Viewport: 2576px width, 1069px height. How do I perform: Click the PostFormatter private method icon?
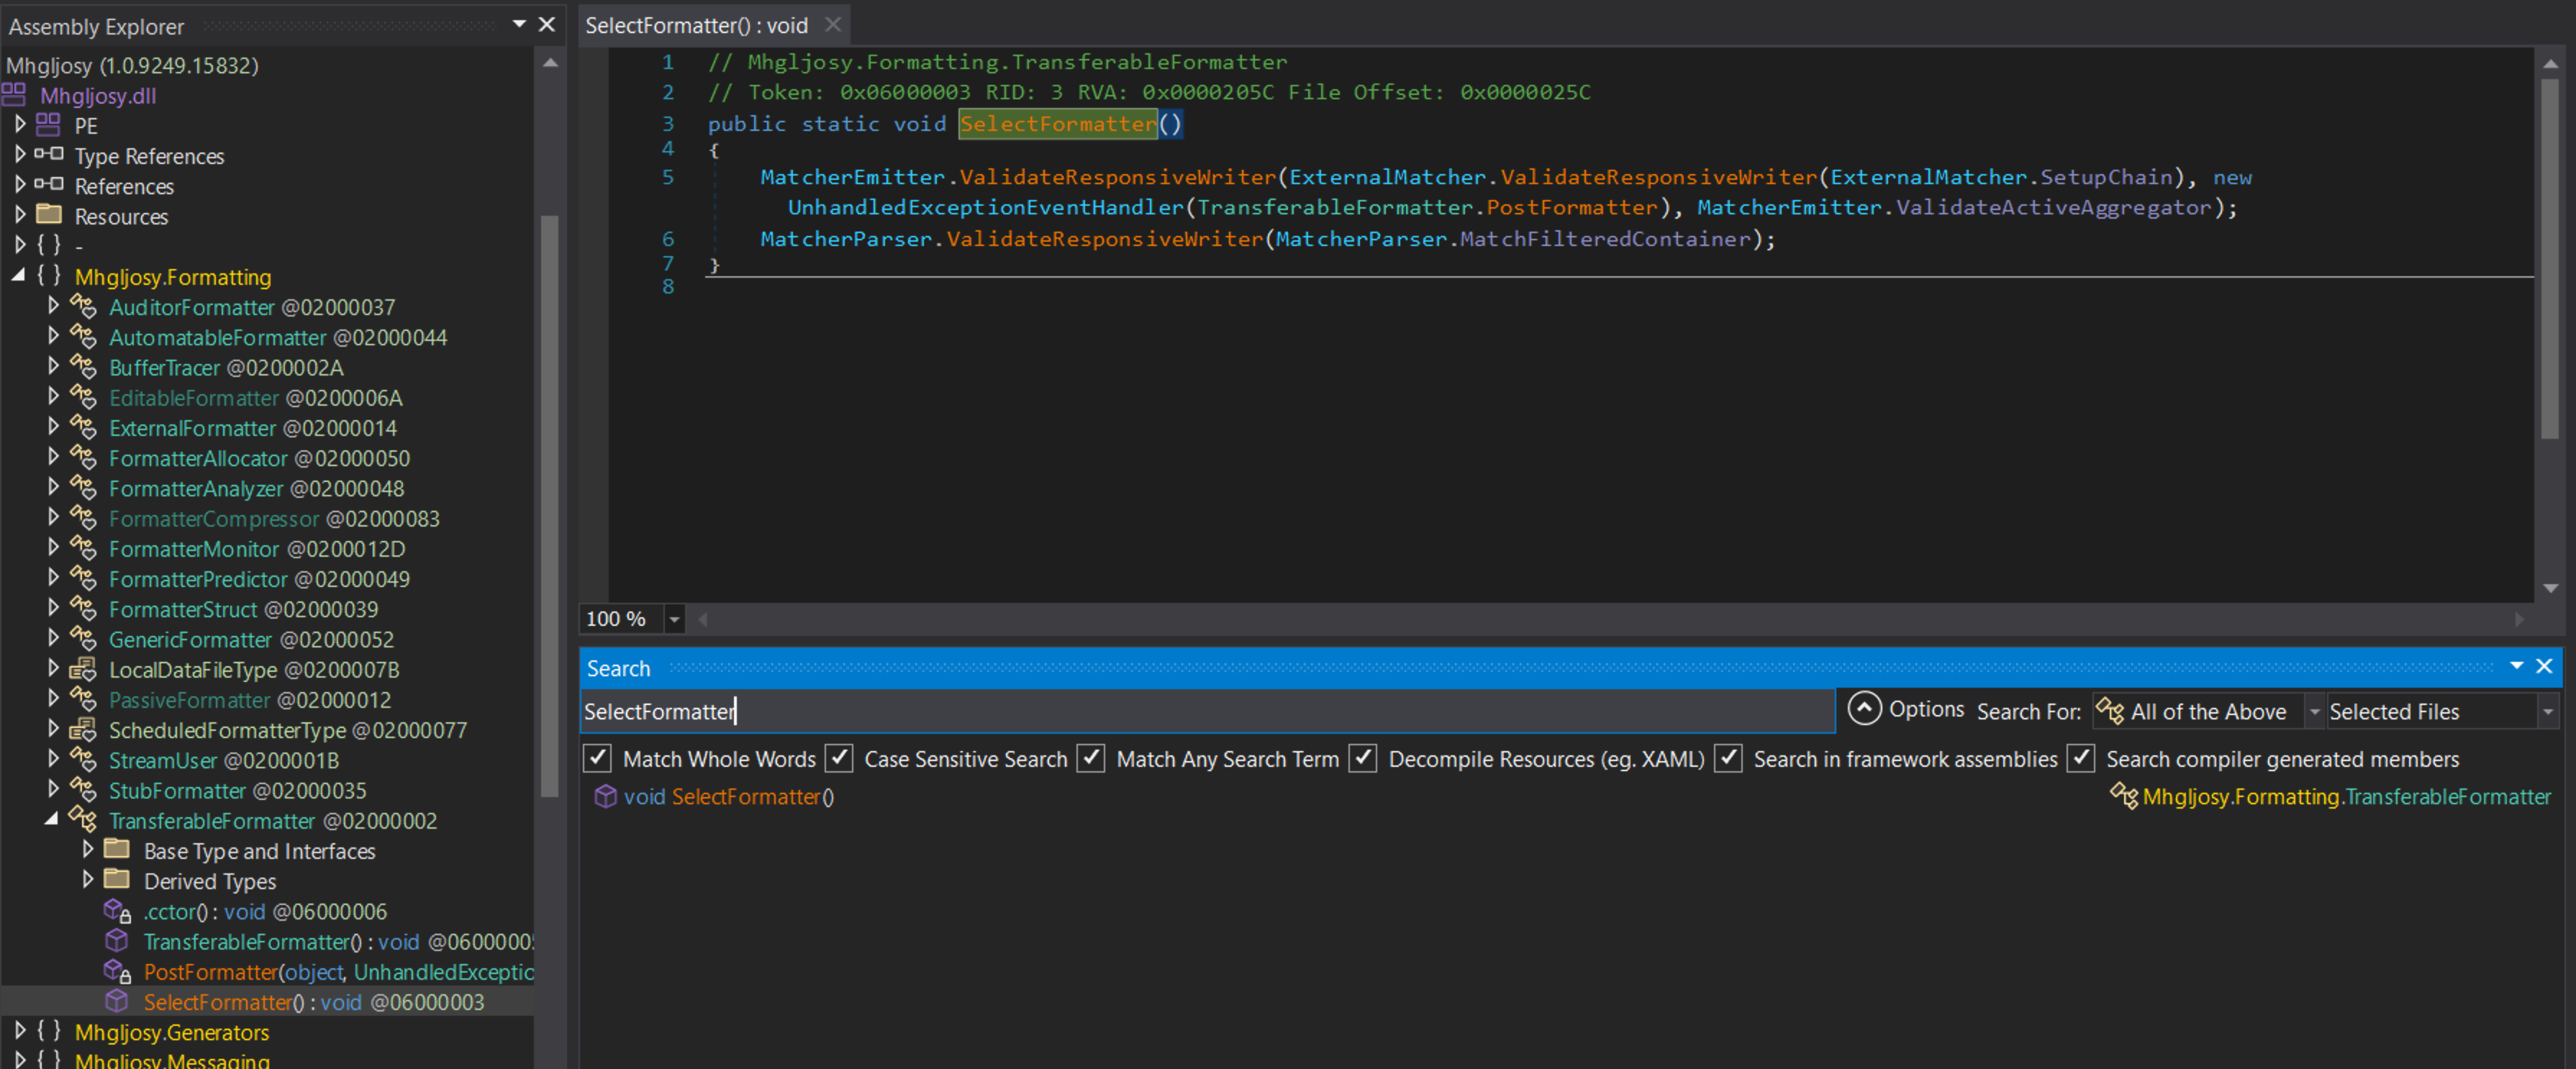click(x=117, y=971)
